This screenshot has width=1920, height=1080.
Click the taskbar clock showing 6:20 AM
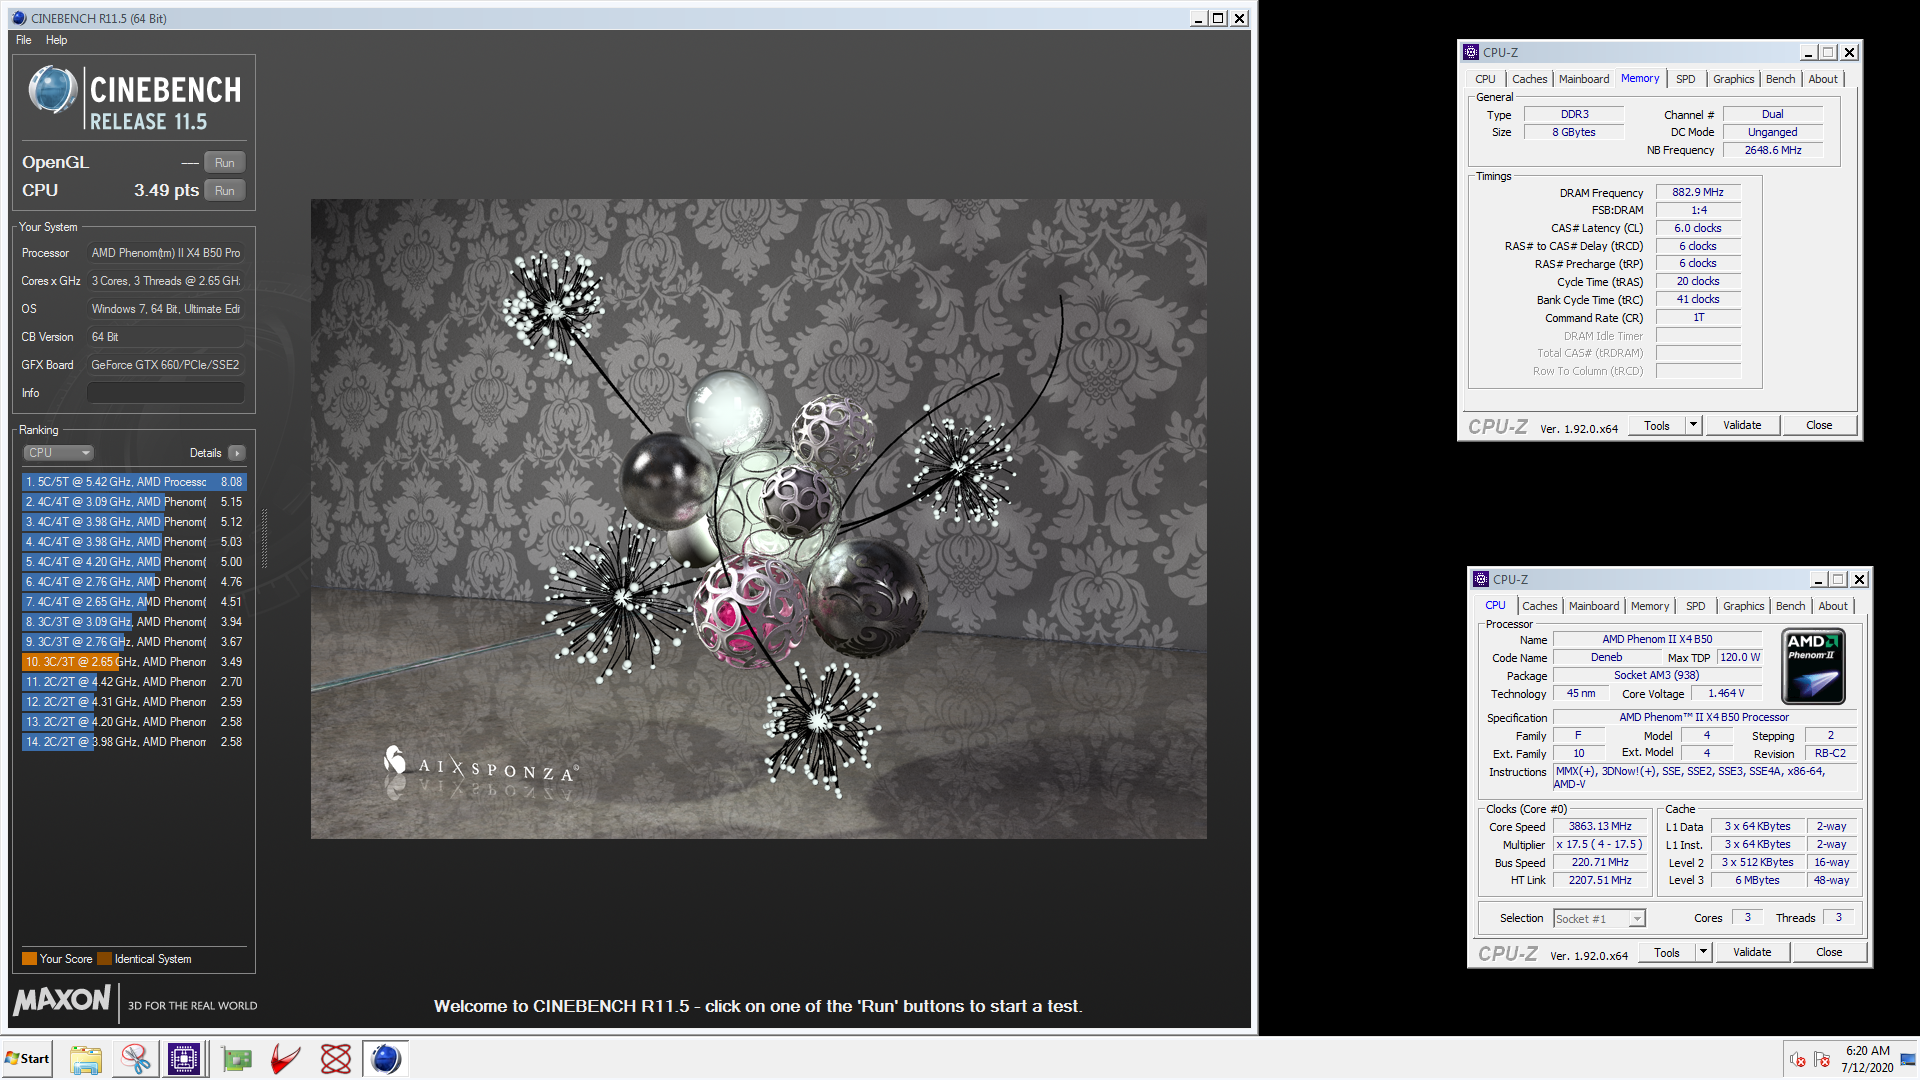pos(1867,1058)
